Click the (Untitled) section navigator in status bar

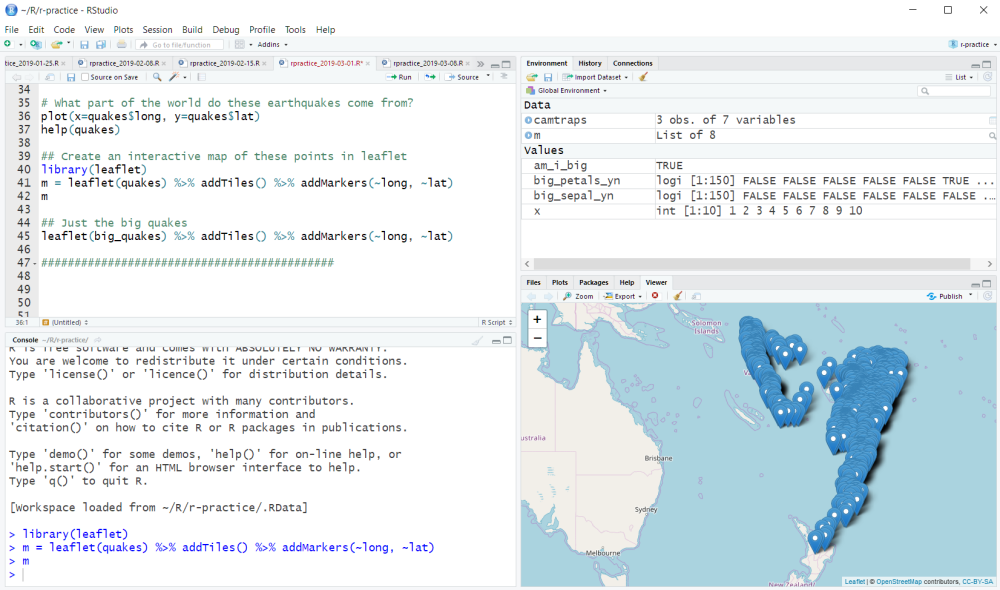coord(65,323)
